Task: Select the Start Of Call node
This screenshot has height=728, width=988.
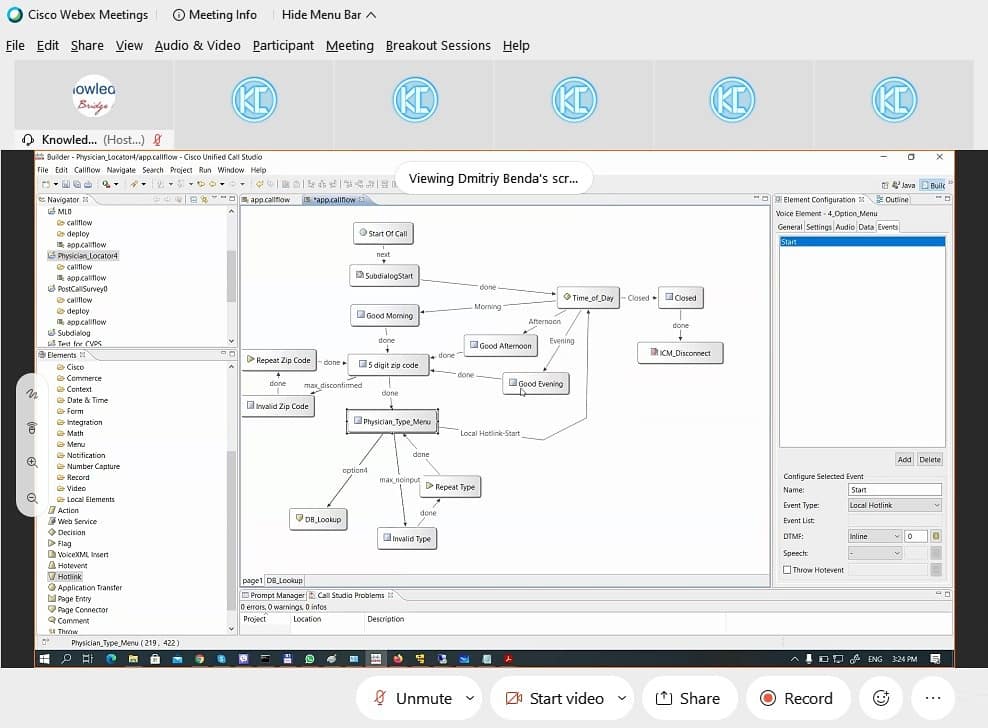Action: [383, 233]
